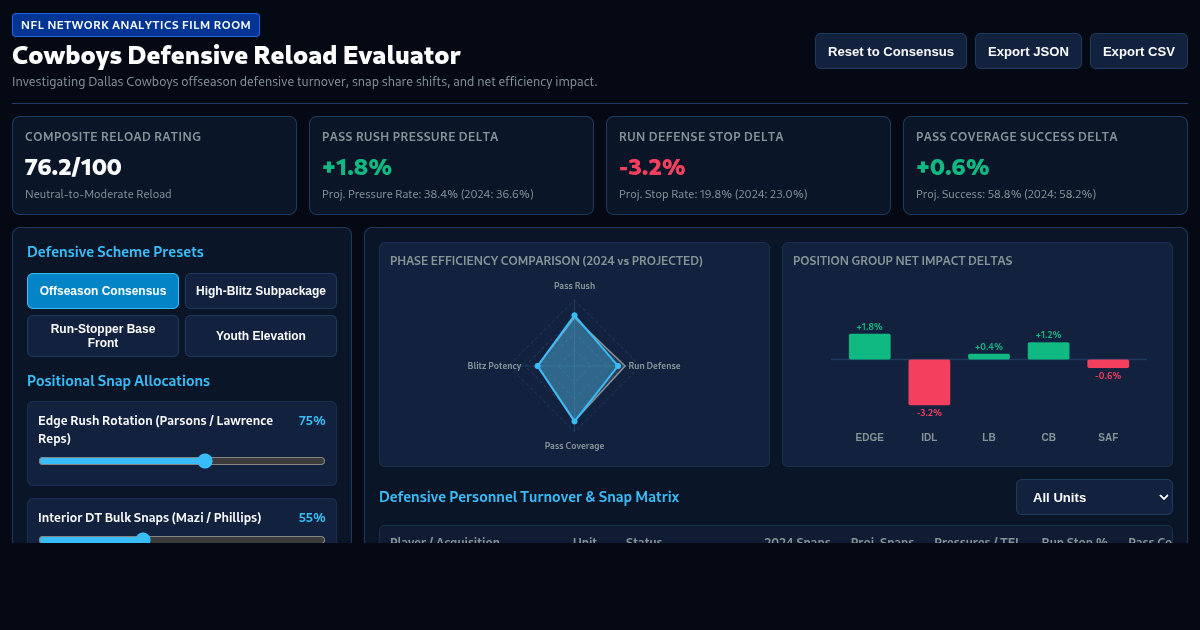The width and height of the screenshot is (1200, 630).
Task: Click Positional Snap Allocations heading
Action: (x=118, y=381)
